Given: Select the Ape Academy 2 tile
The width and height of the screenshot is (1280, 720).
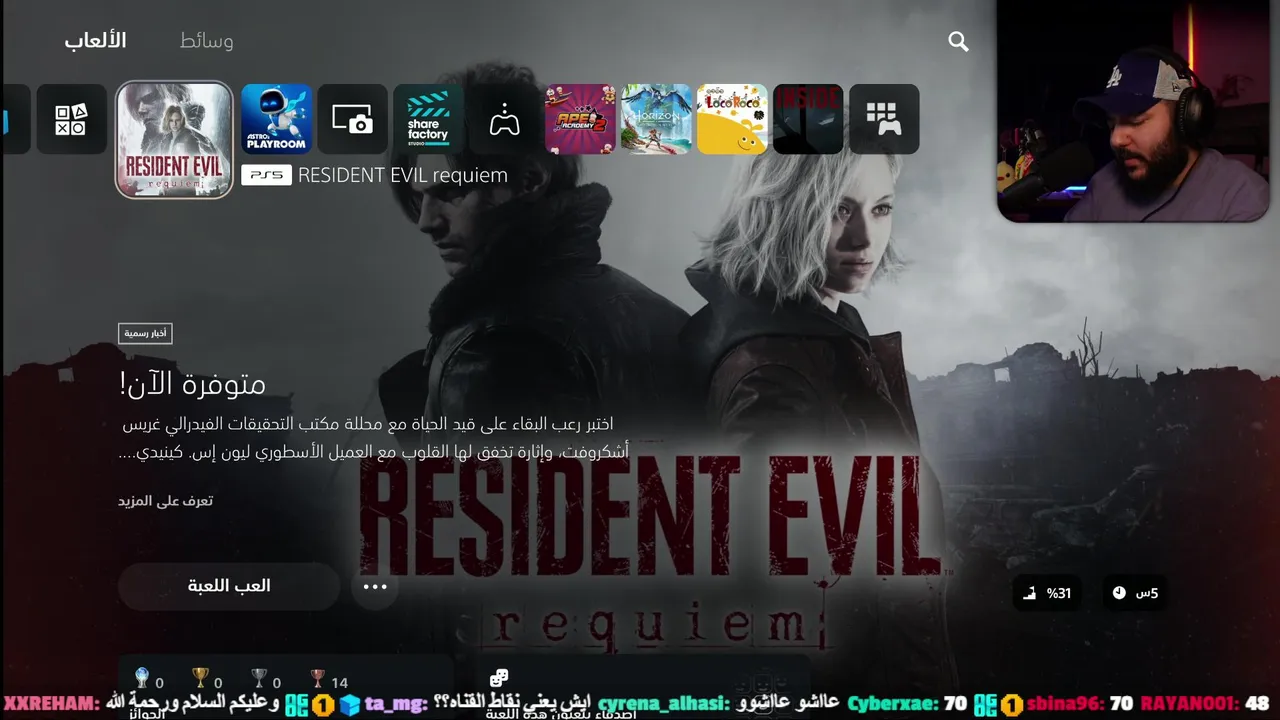Looking at the screenshot, I should pyautogui.click(x=581, y=119).
